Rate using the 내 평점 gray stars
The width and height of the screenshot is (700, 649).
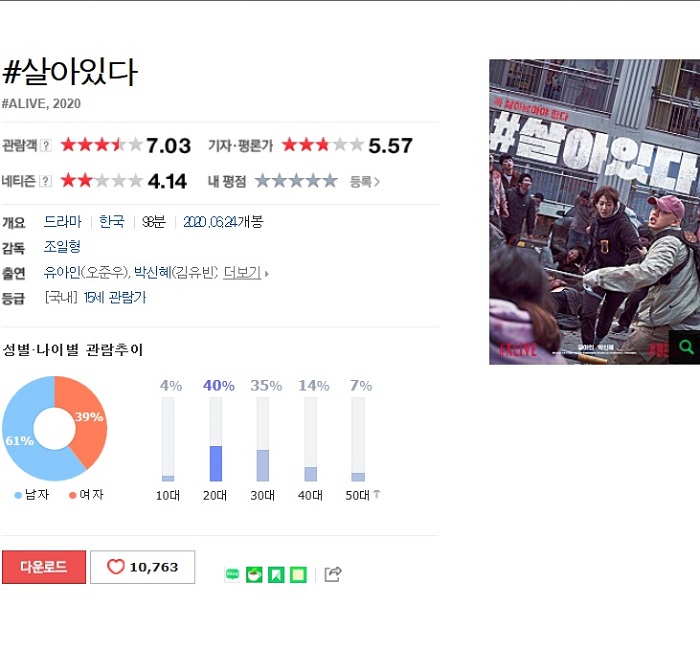296,181
